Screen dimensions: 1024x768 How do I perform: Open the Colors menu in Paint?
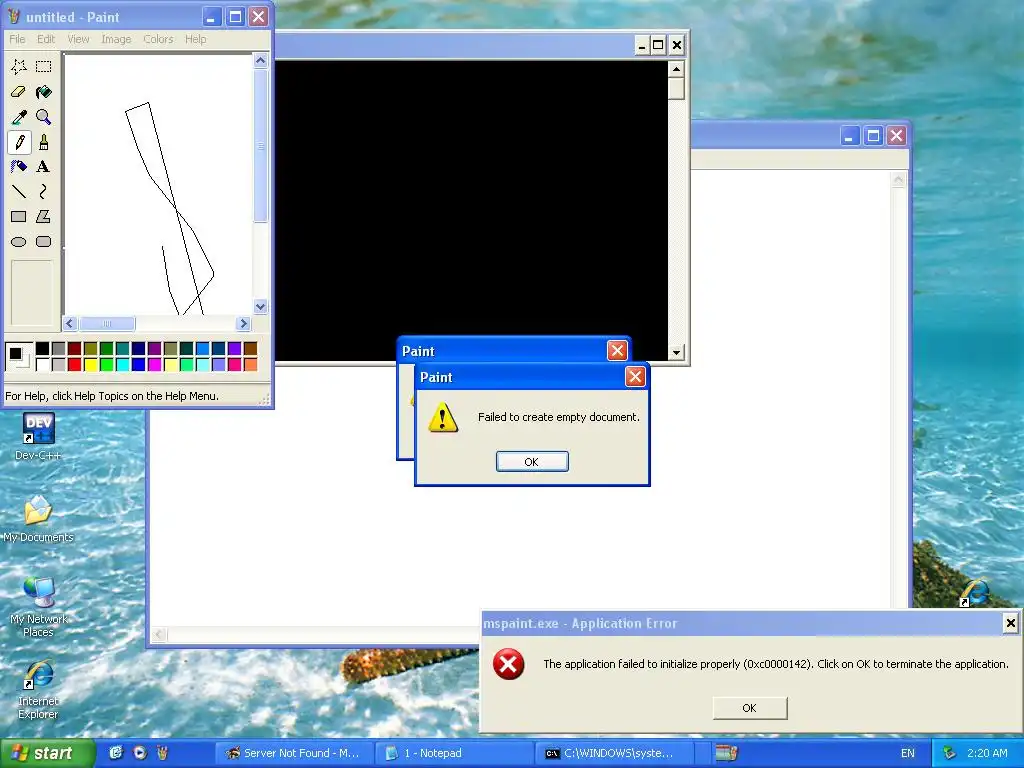pyautogui.click(x=158, y=39)
